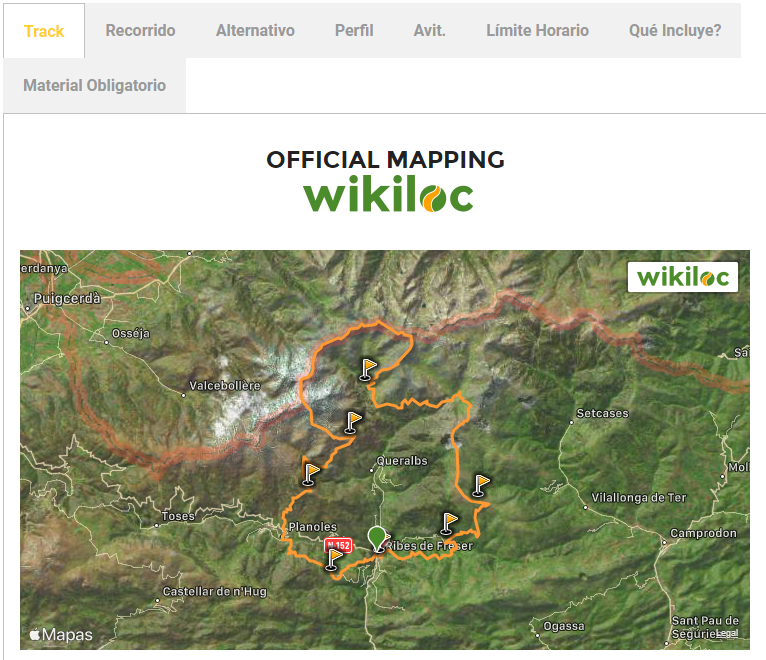Click the Toses town label
Screen dimensions: 766x660
[x=178, y=516]
